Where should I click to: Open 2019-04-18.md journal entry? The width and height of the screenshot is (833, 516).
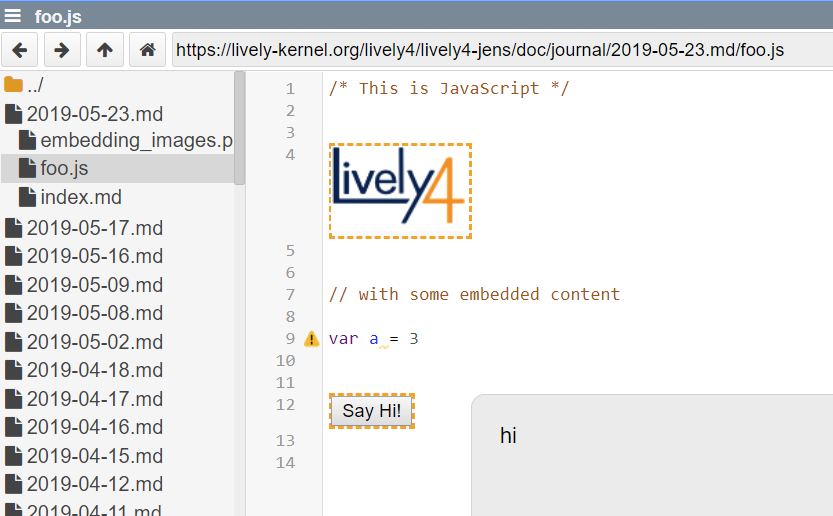94,370
